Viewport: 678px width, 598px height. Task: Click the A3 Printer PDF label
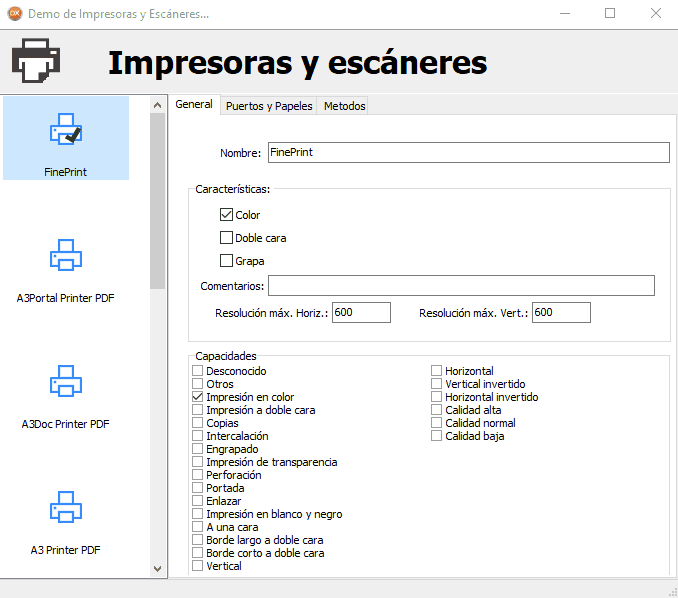tap(65, 550)
